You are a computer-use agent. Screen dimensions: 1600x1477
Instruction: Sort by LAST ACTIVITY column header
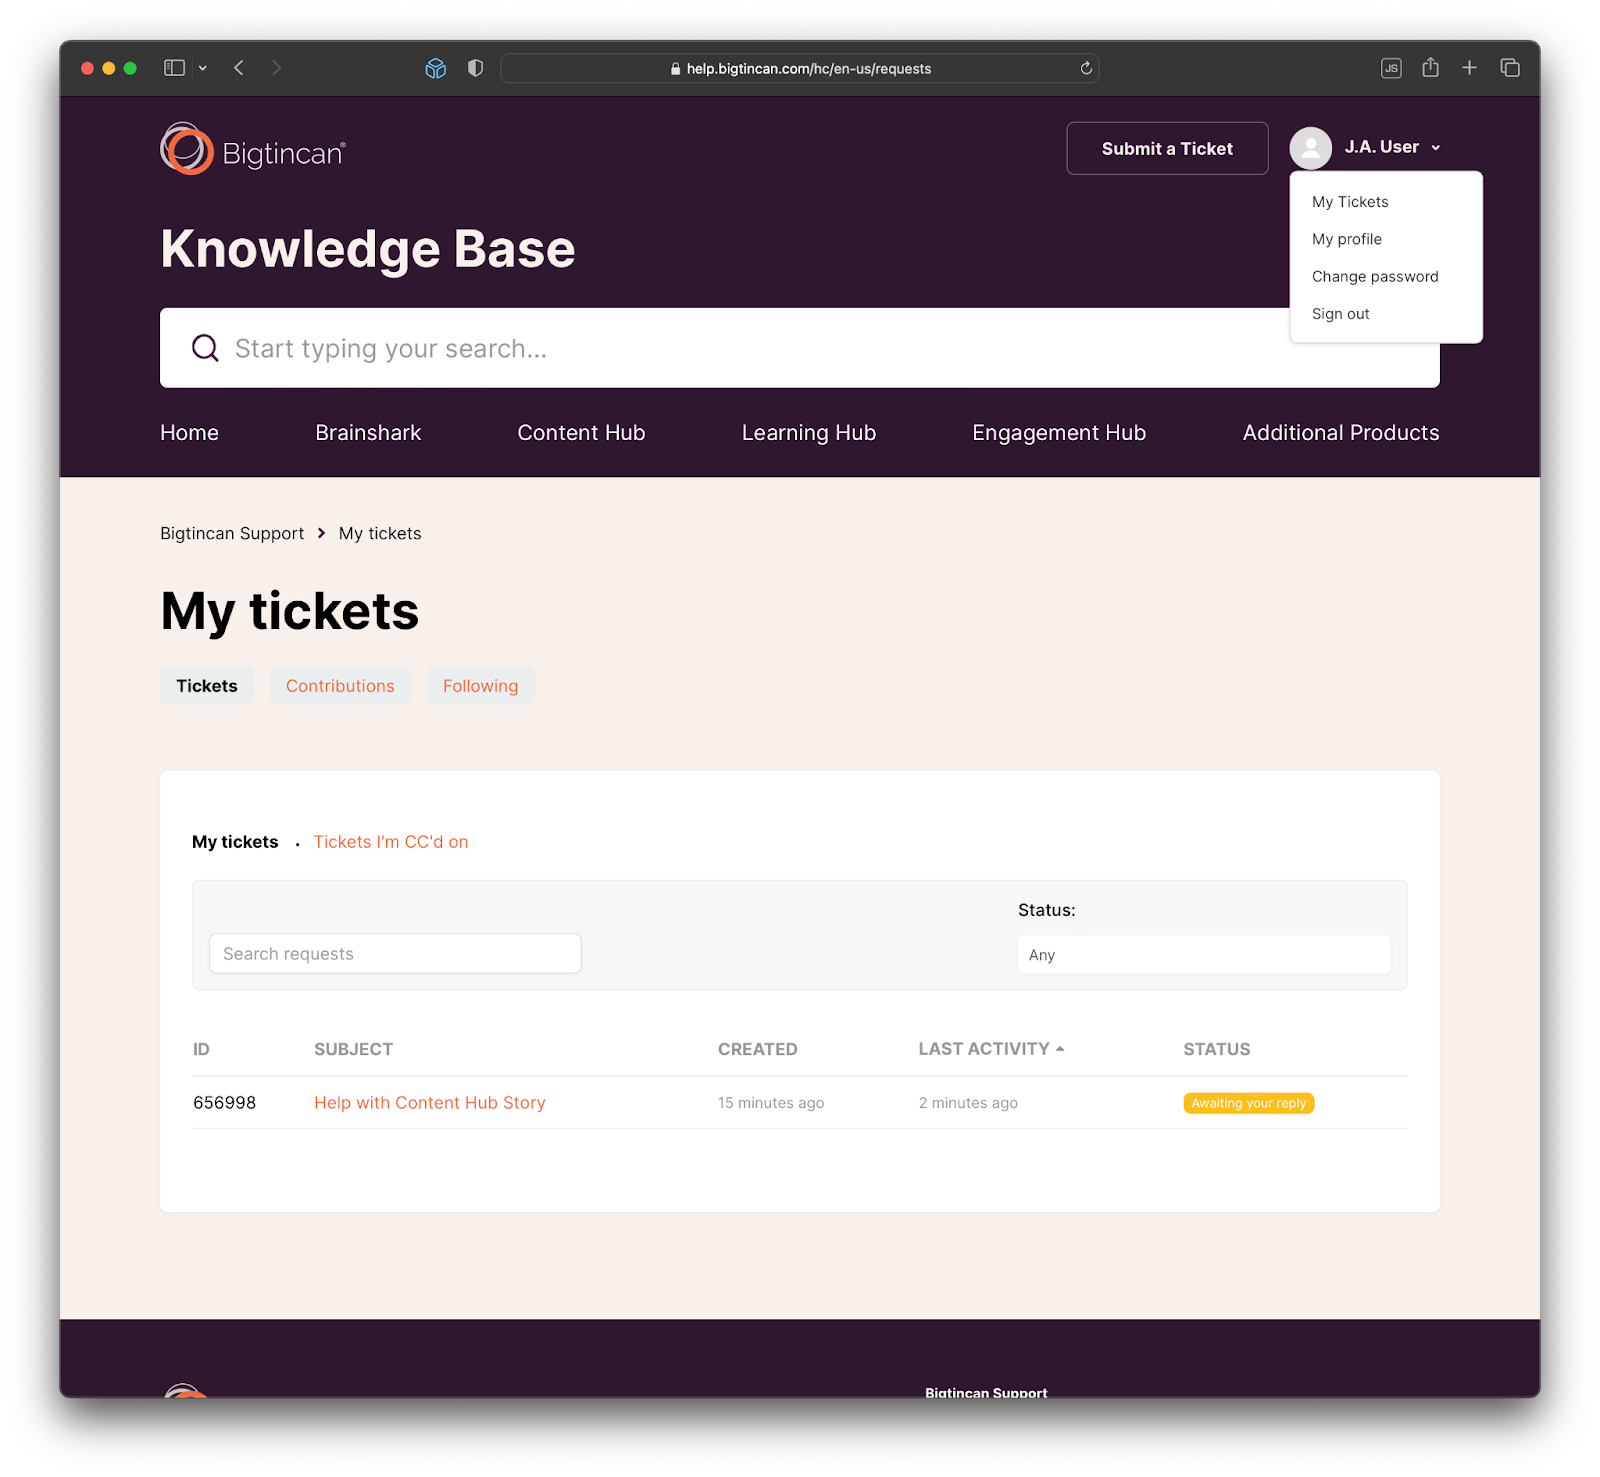pyautogui.click(x=991, y=1049)
